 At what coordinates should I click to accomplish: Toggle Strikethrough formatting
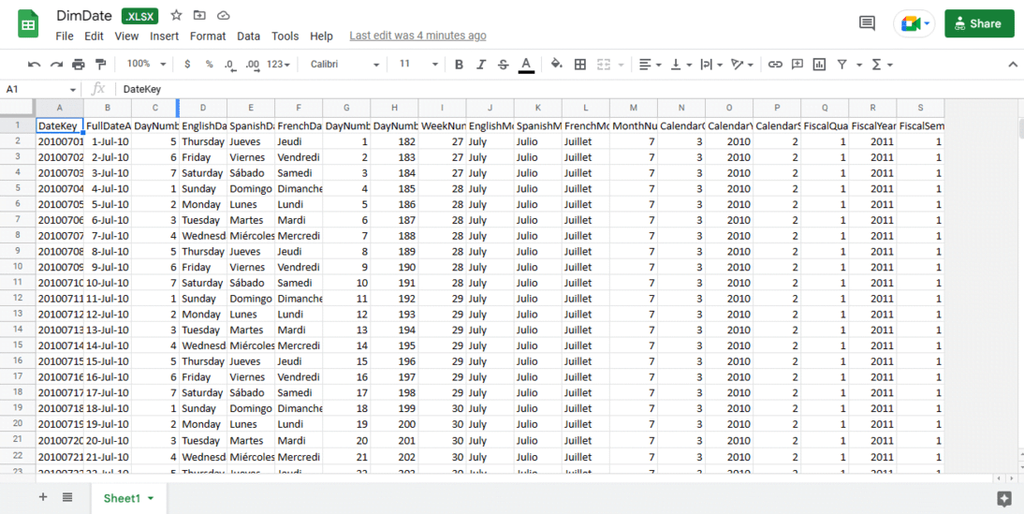503,64
